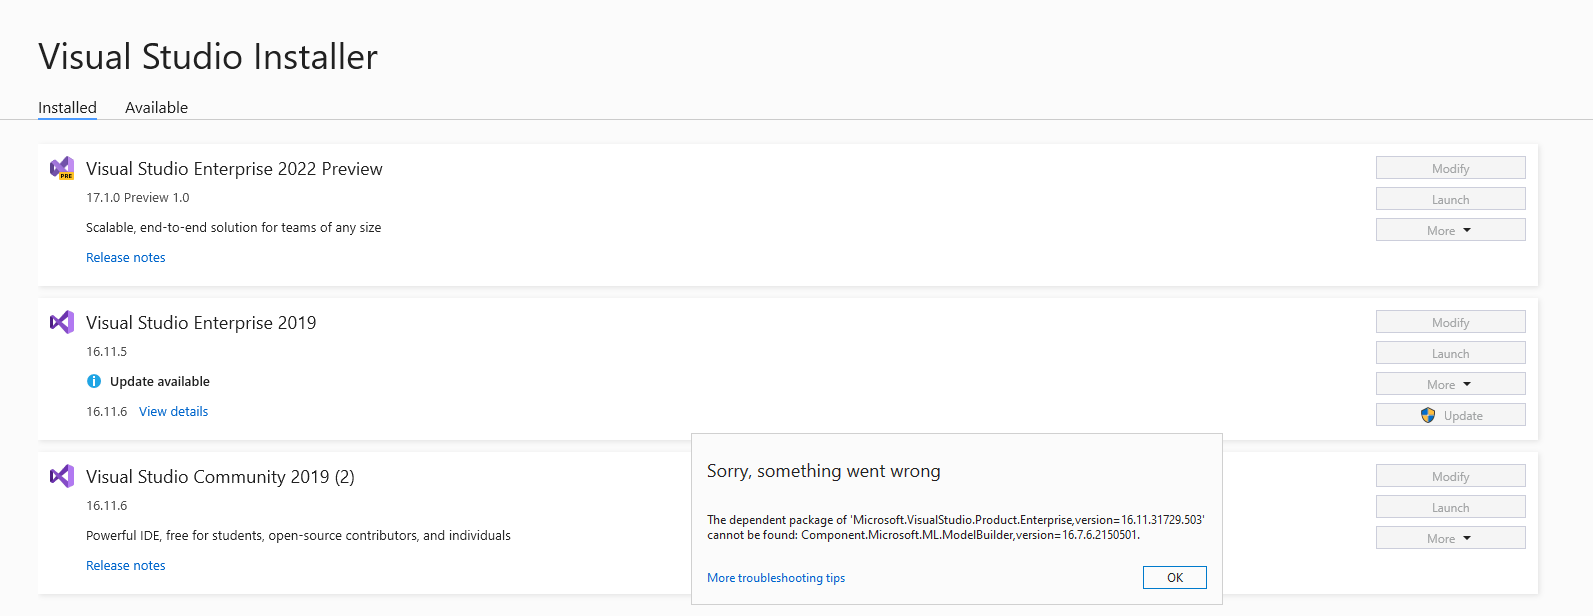Image resolution: width=1593 pixels, height=616 pixels.
Task: Modify Visual Studio Enterprise 2022 Preview
Action: [1450, 168]
